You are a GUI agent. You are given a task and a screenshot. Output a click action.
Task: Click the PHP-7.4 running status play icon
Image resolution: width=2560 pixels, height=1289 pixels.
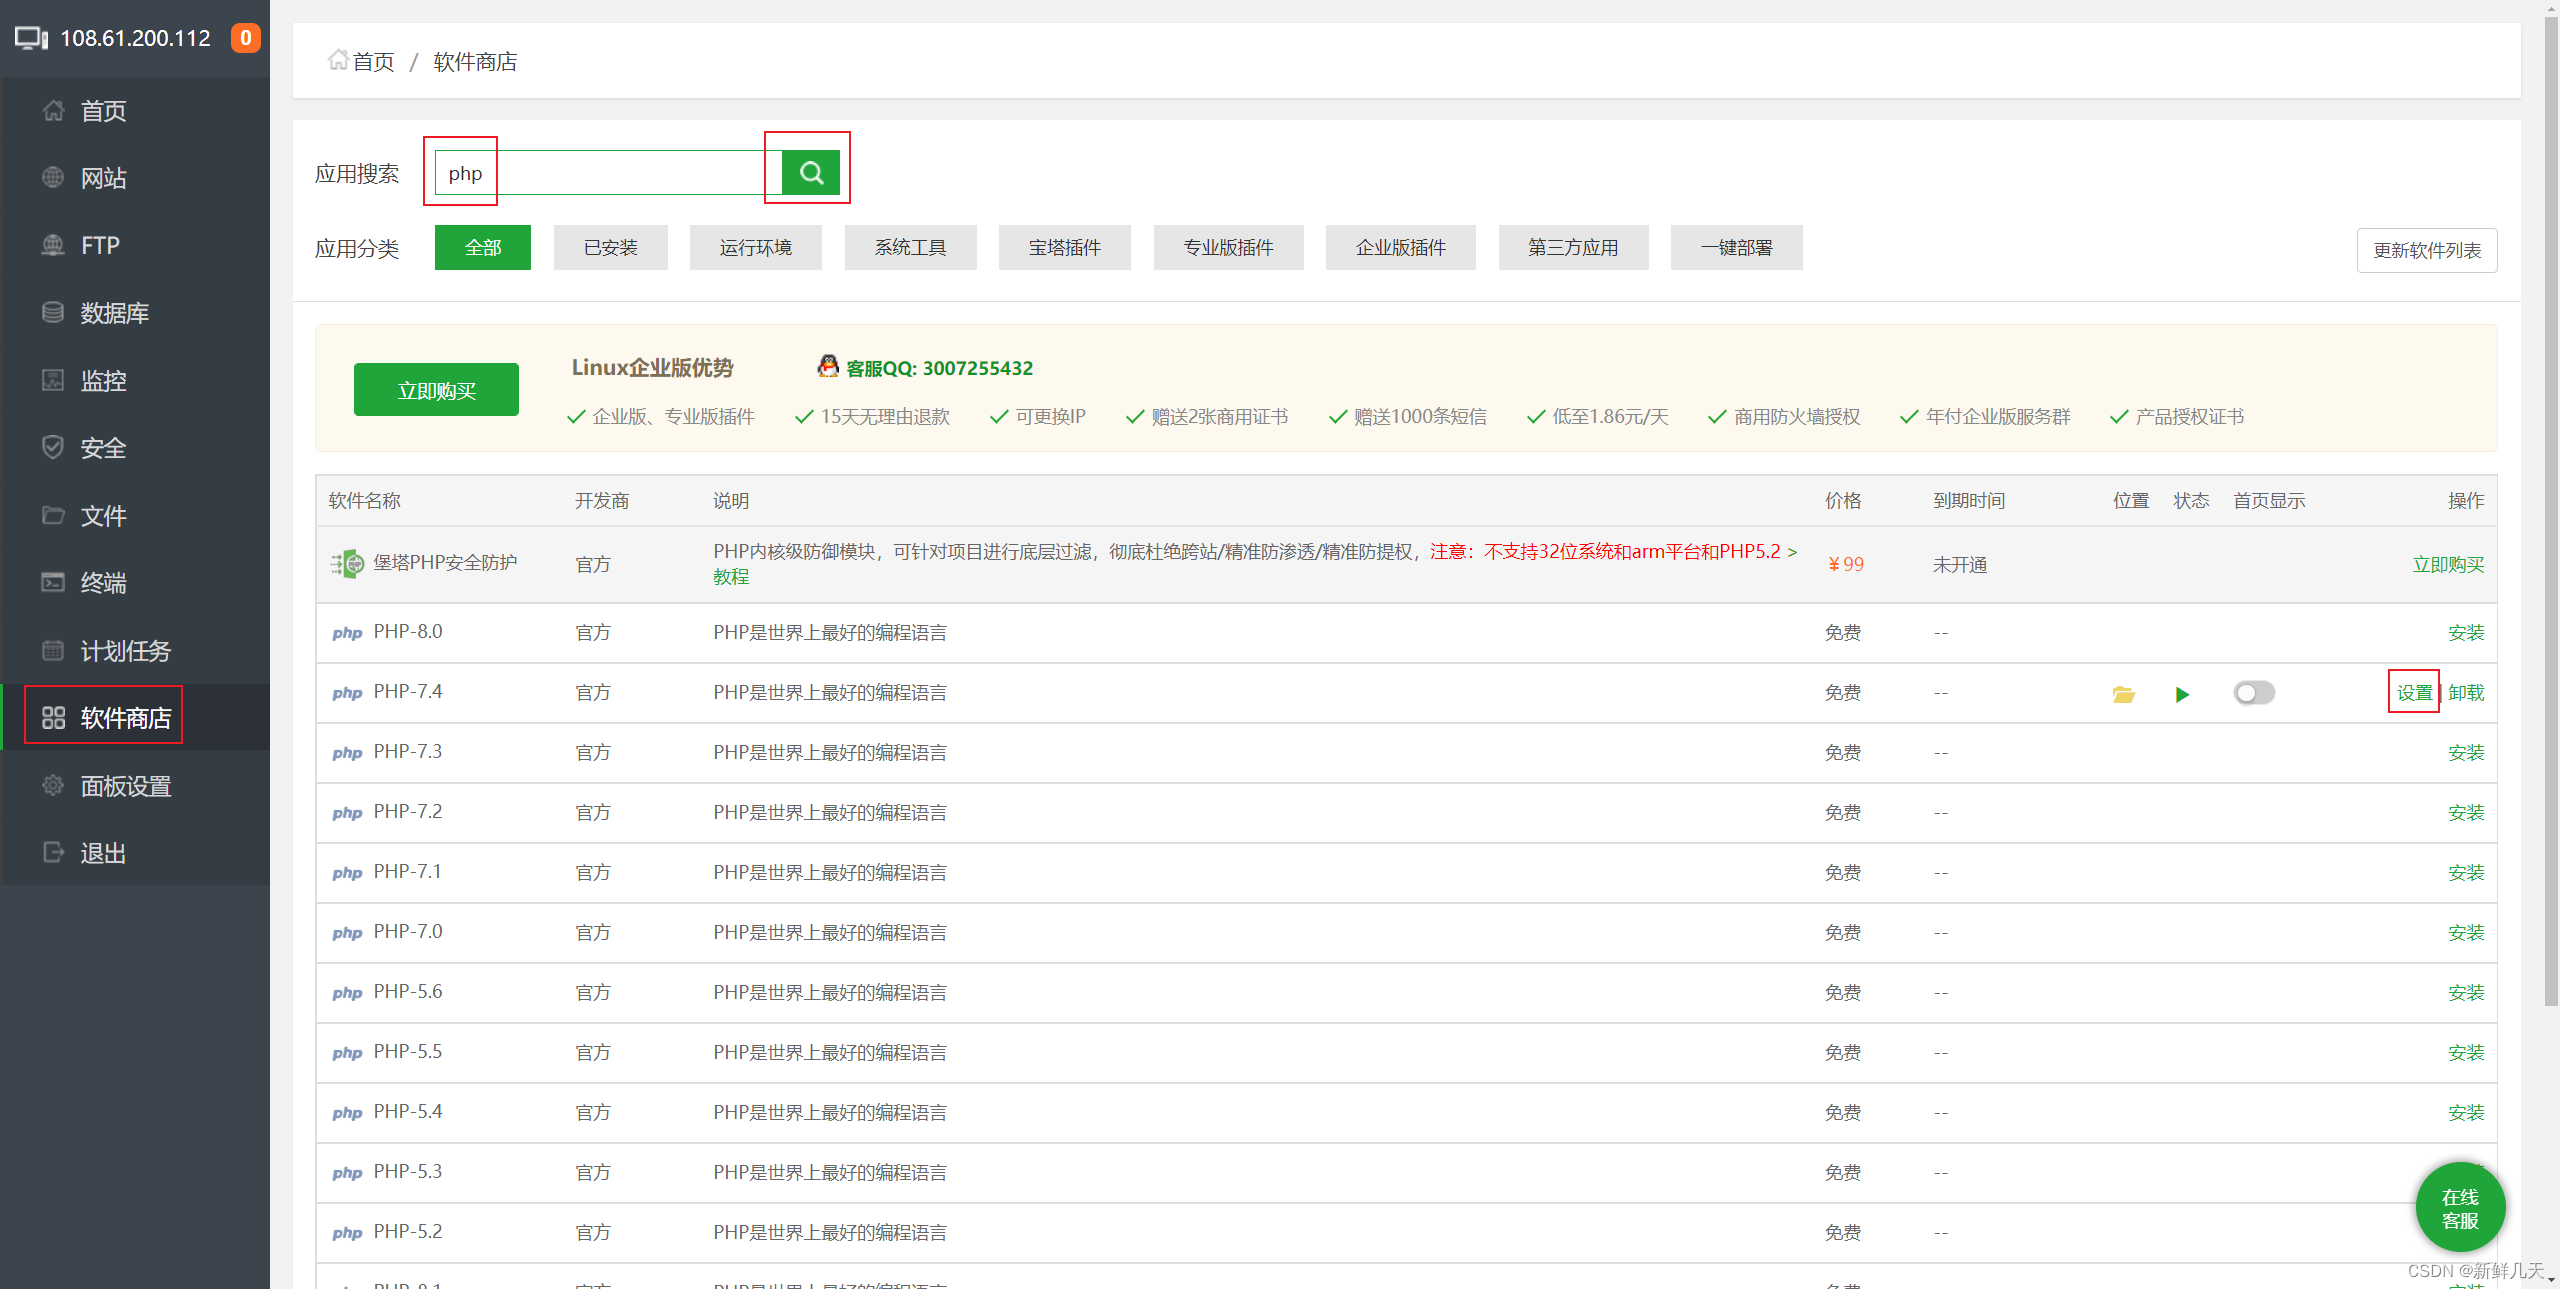(x=2182, y=694)
